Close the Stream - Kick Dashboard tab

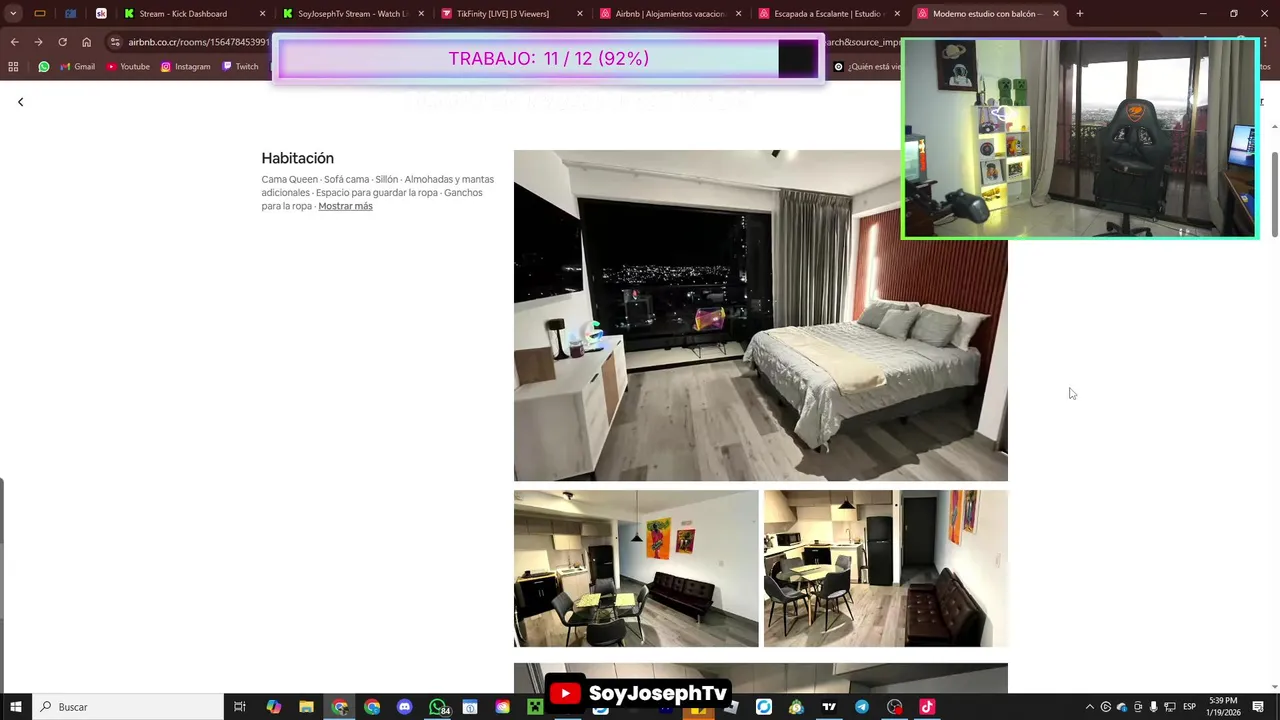(x=263, y=14)
